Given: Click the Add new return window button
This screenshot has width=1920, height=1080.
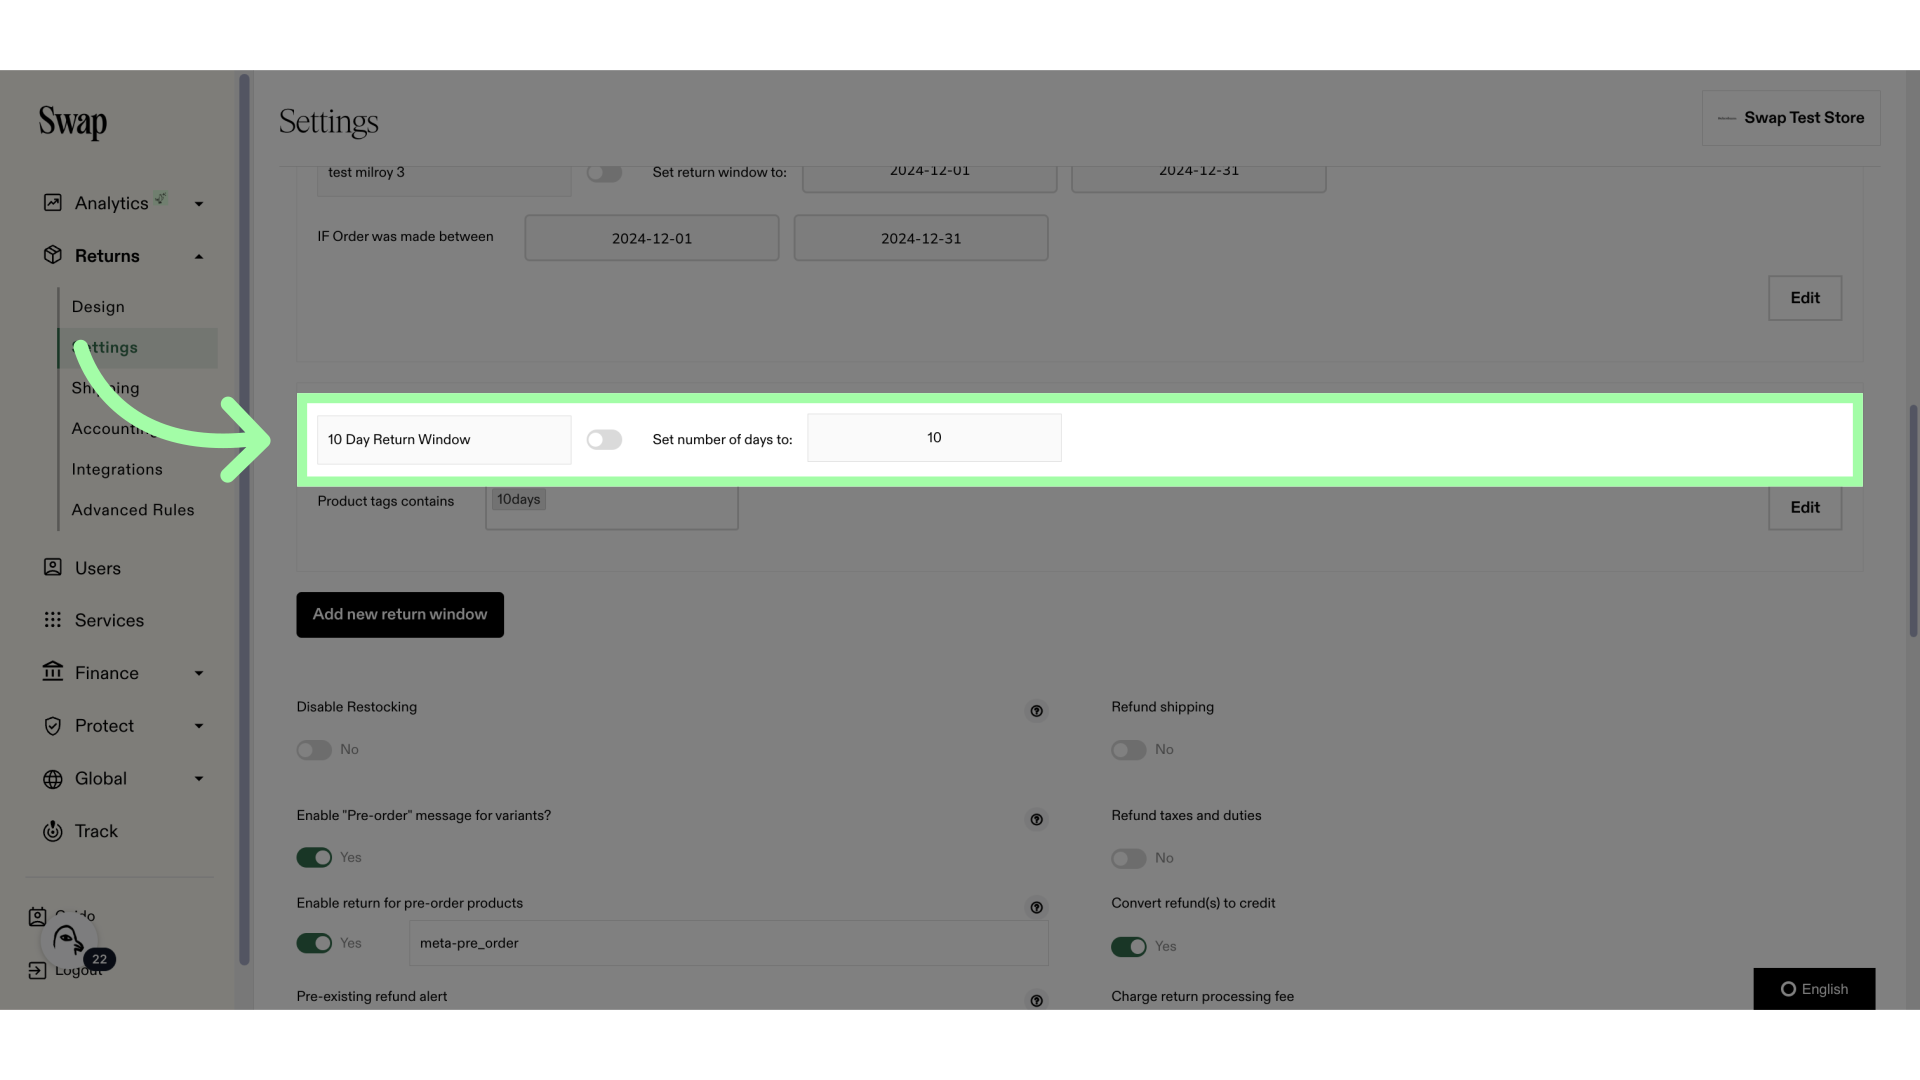Looking at the screenshot, I should [x=400, y=615].
